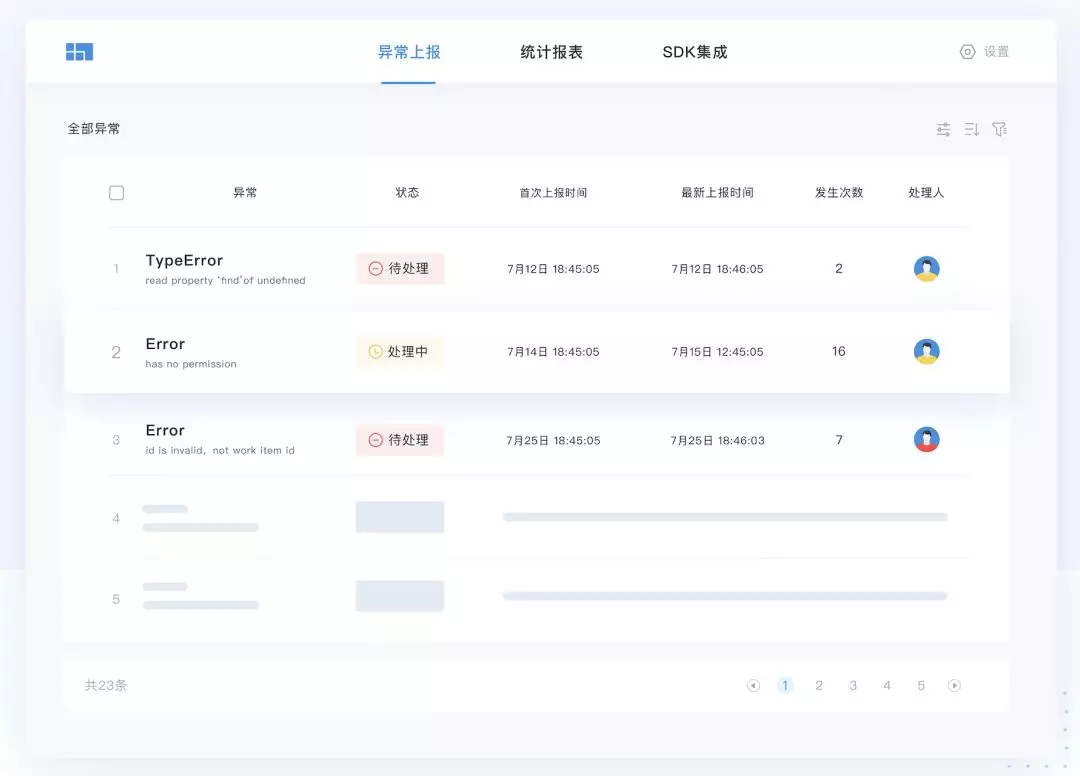Viewport: 1080px width, 776px height.
Task: Open Error titled has no permission
Action: [165, 344]
